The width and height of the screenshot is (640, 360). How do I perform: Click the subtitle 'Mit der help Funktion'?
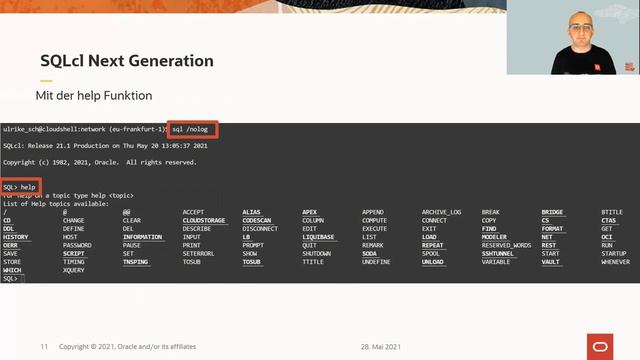tap(94, 96)
